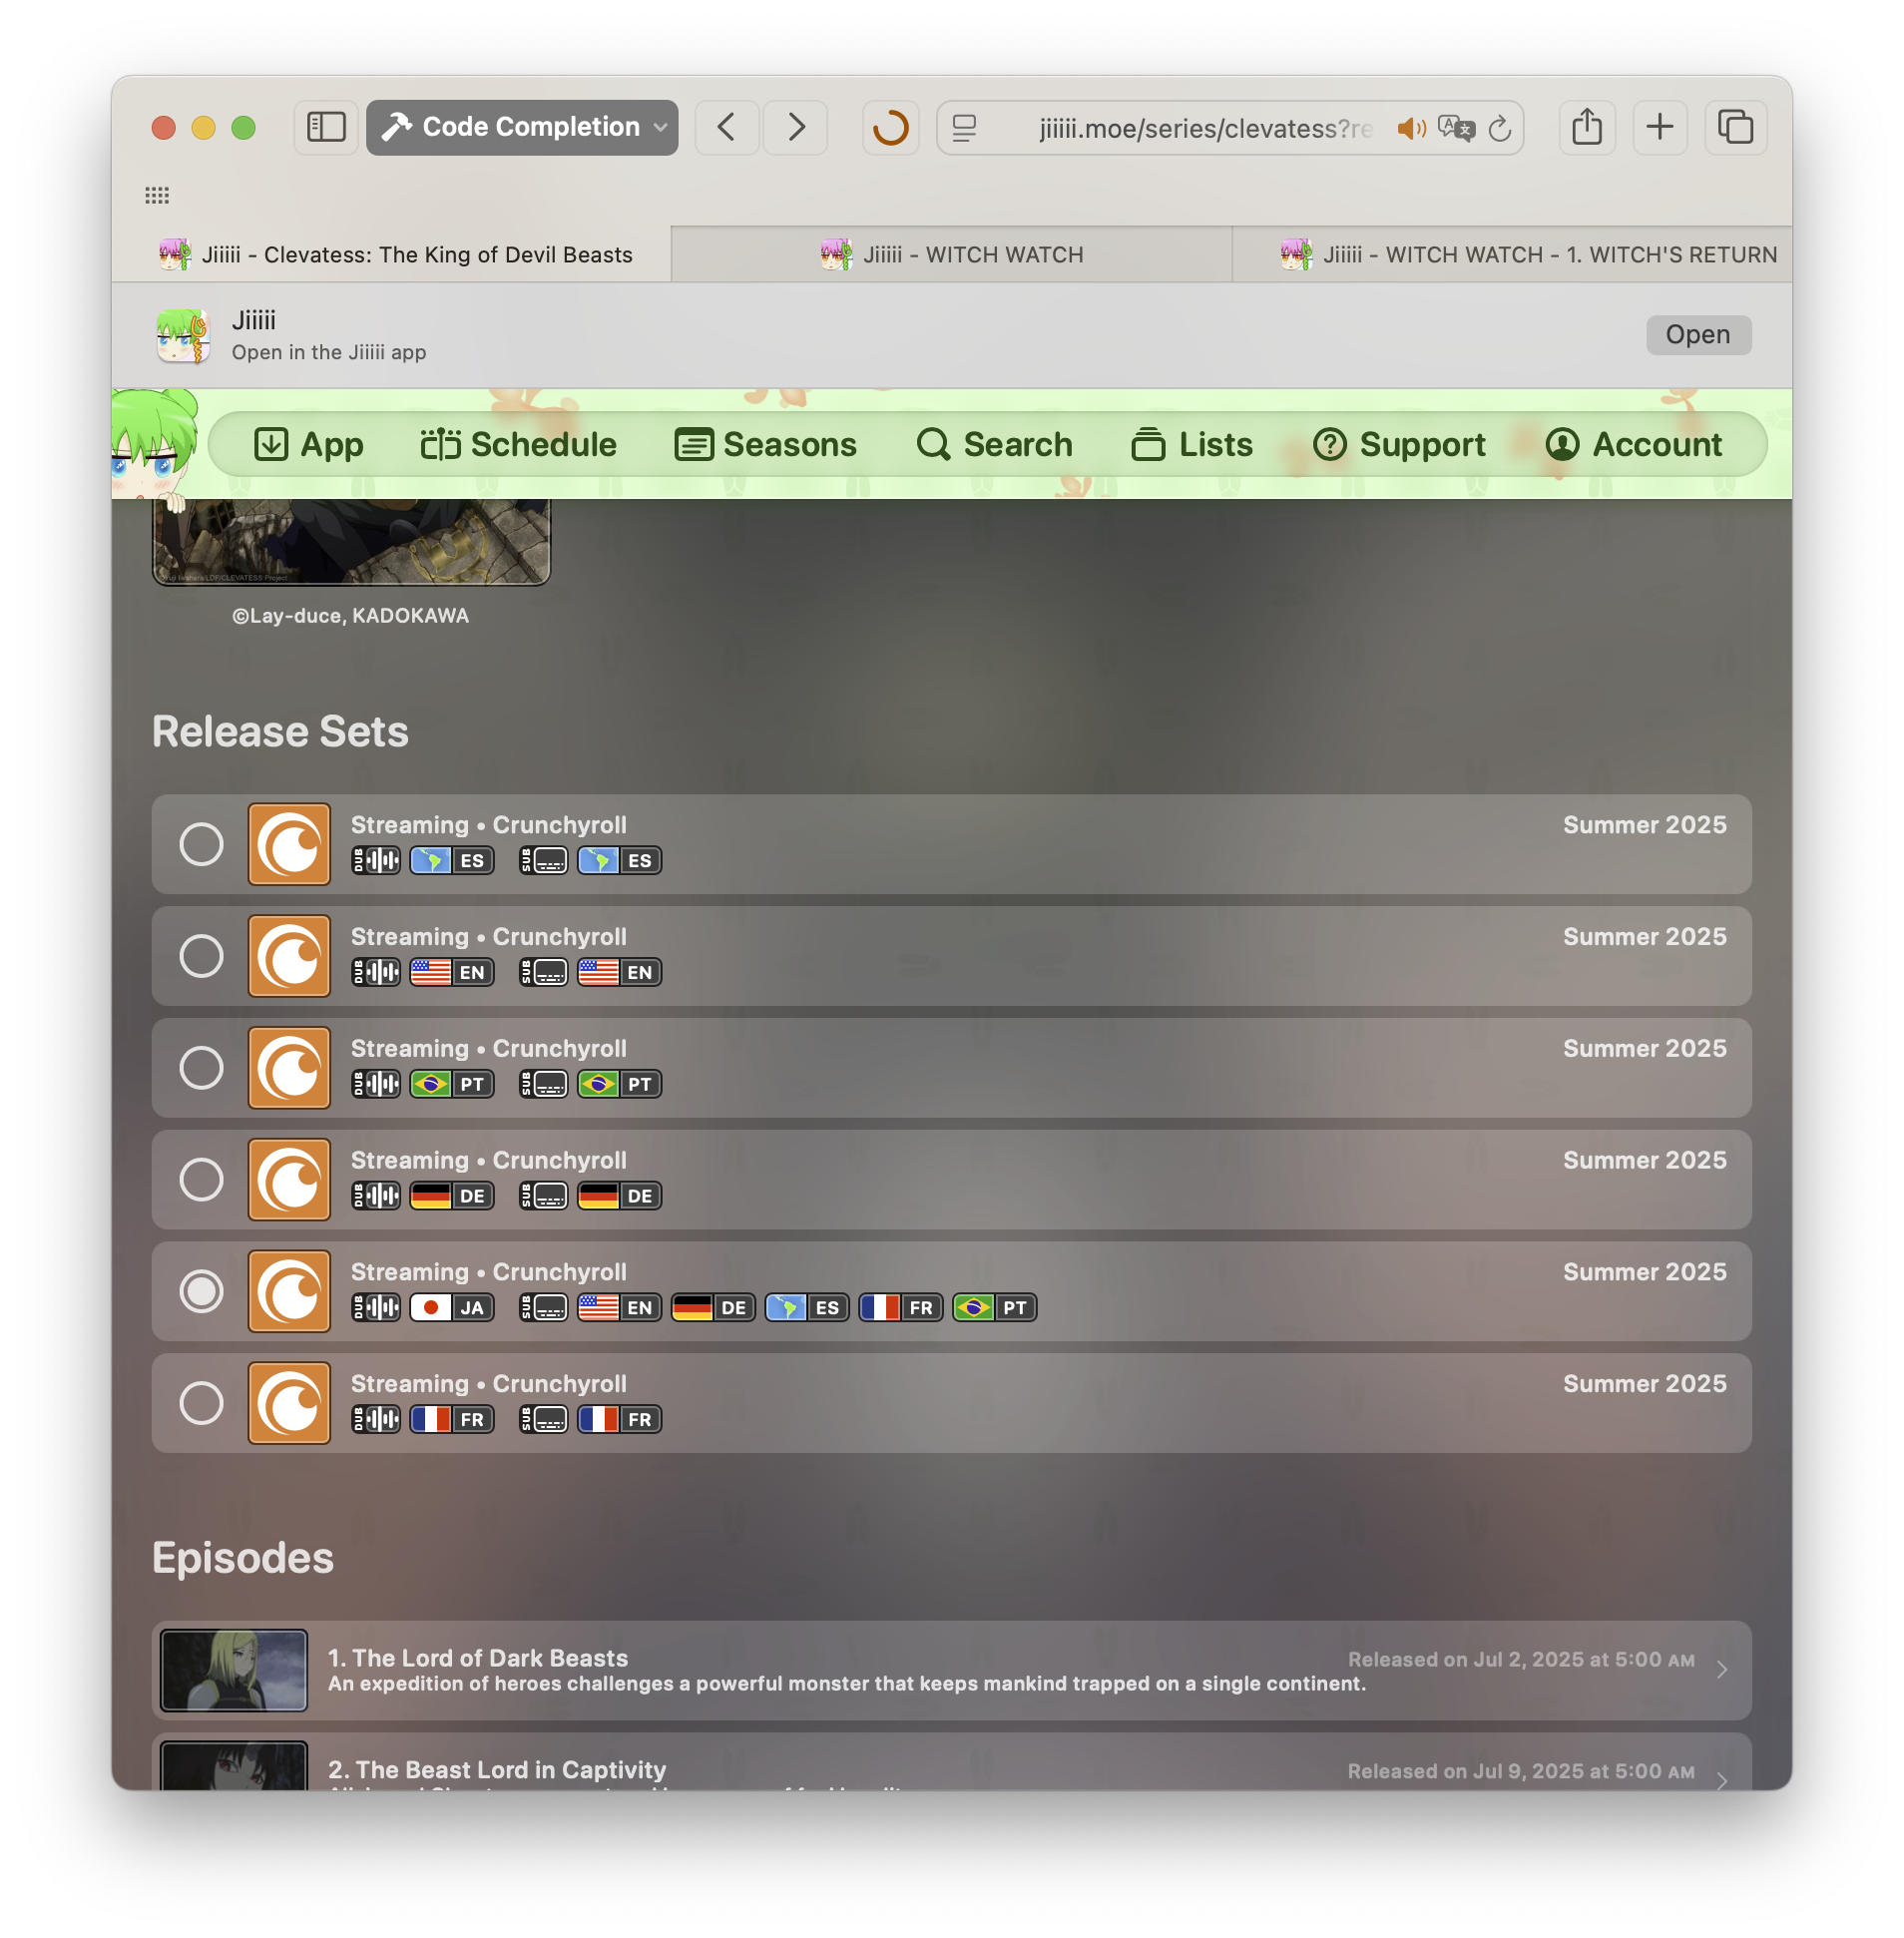Switch to WITCH'S RETURN episode tab
1904x1938 pixels.
1512,255
